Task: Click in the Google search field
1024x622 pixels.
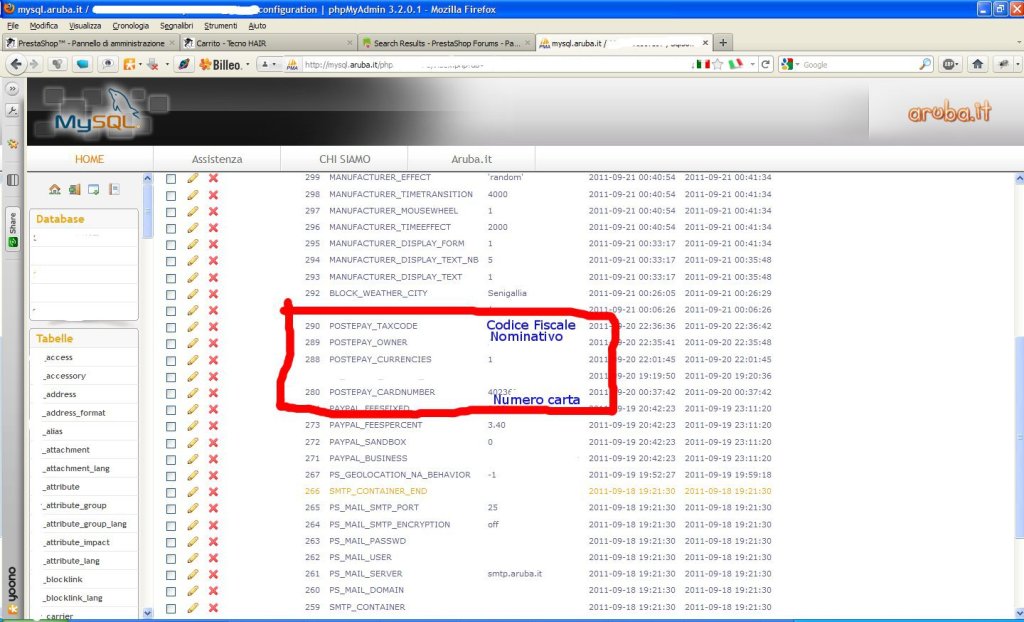Action: 859,64
